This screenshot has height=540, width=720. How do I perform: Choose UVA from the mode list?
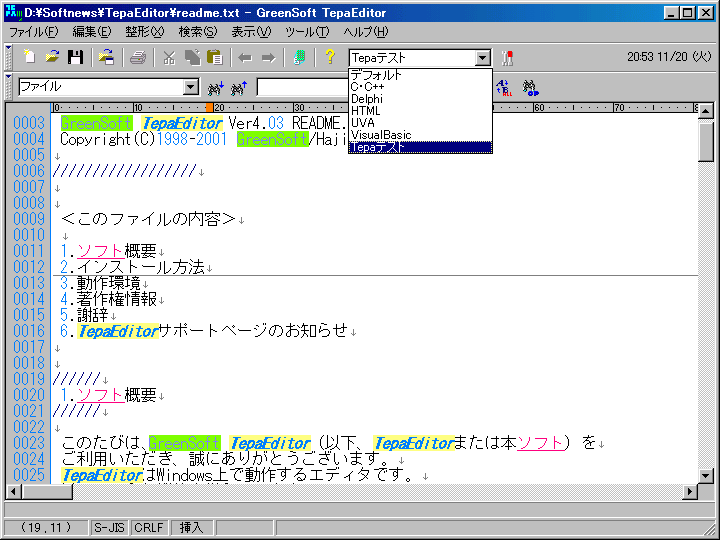click(x=420, y=123)
